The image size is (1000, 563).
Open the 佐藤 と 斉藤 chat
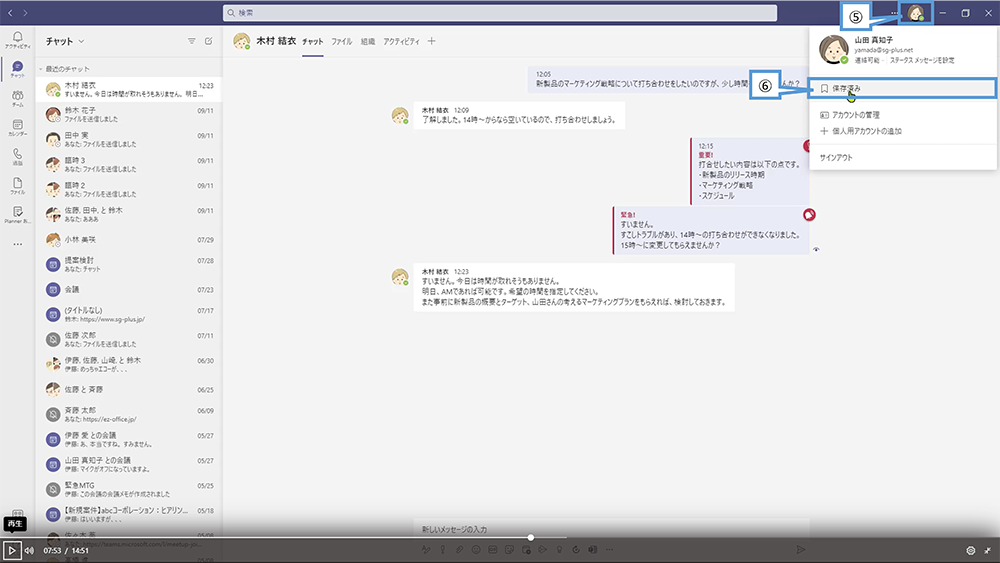pos(129,390)
